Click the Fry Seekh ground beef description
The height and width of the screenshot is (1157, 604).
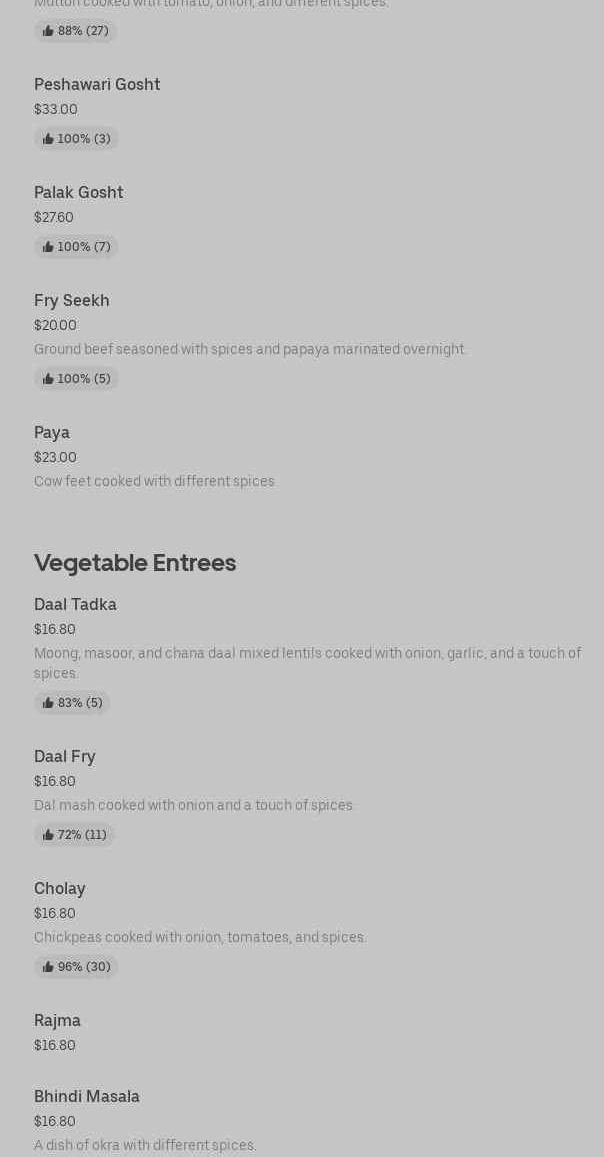pos(250,349)
